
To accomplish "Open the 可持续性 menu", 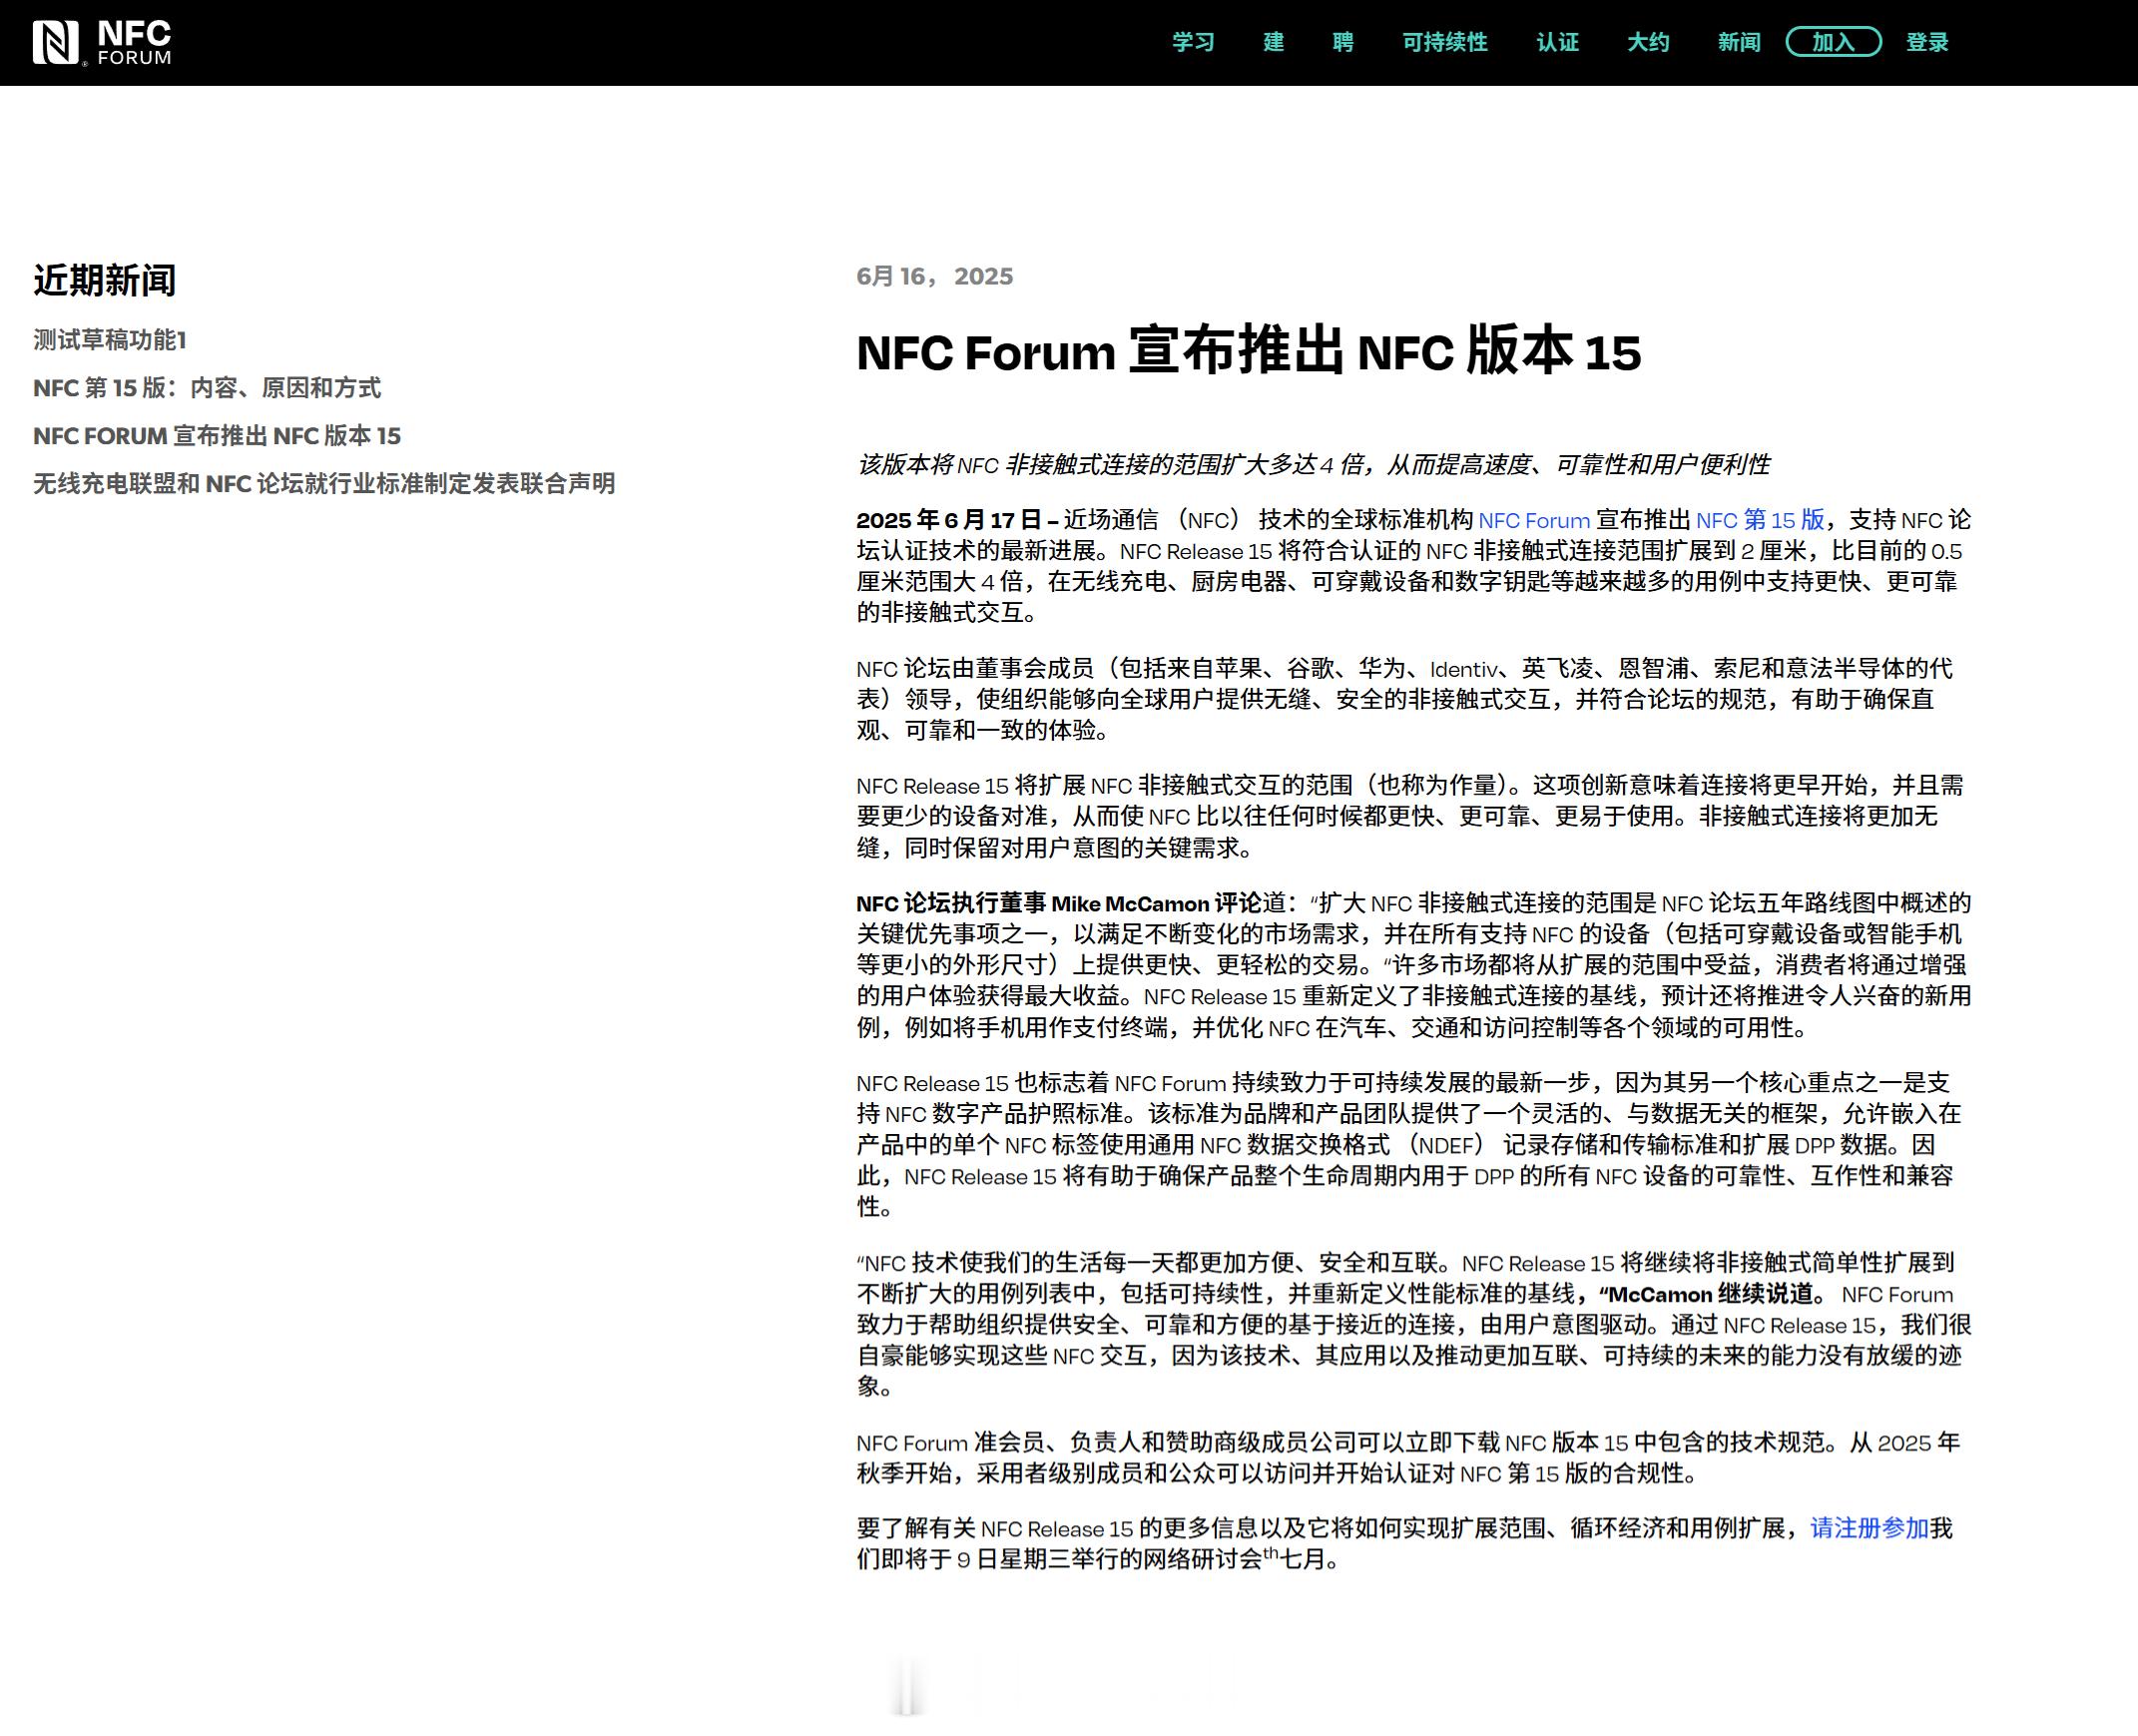I will 1444,42.
